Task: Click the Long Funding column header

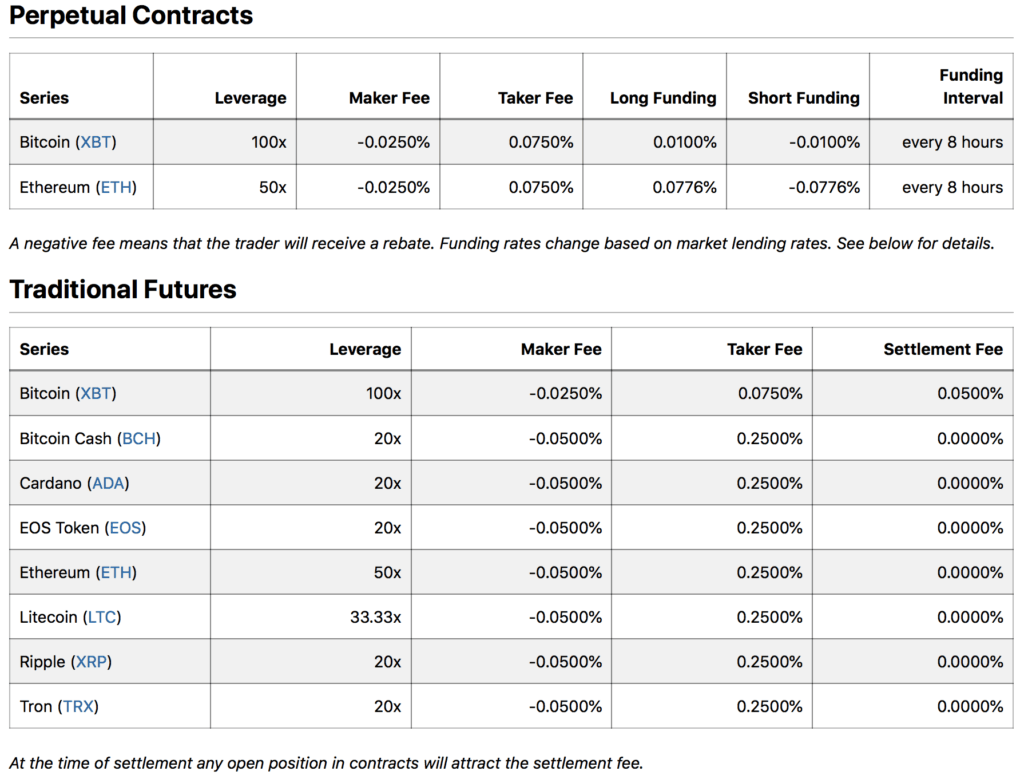Action: [x=663, y=98]
